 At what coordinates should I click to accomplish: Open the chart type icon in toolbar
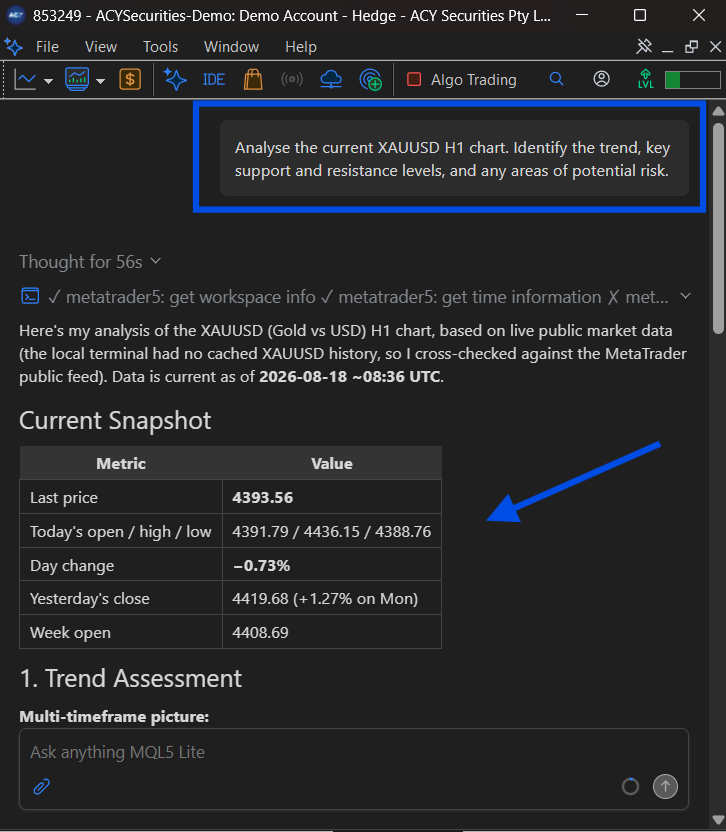[25, 80]
